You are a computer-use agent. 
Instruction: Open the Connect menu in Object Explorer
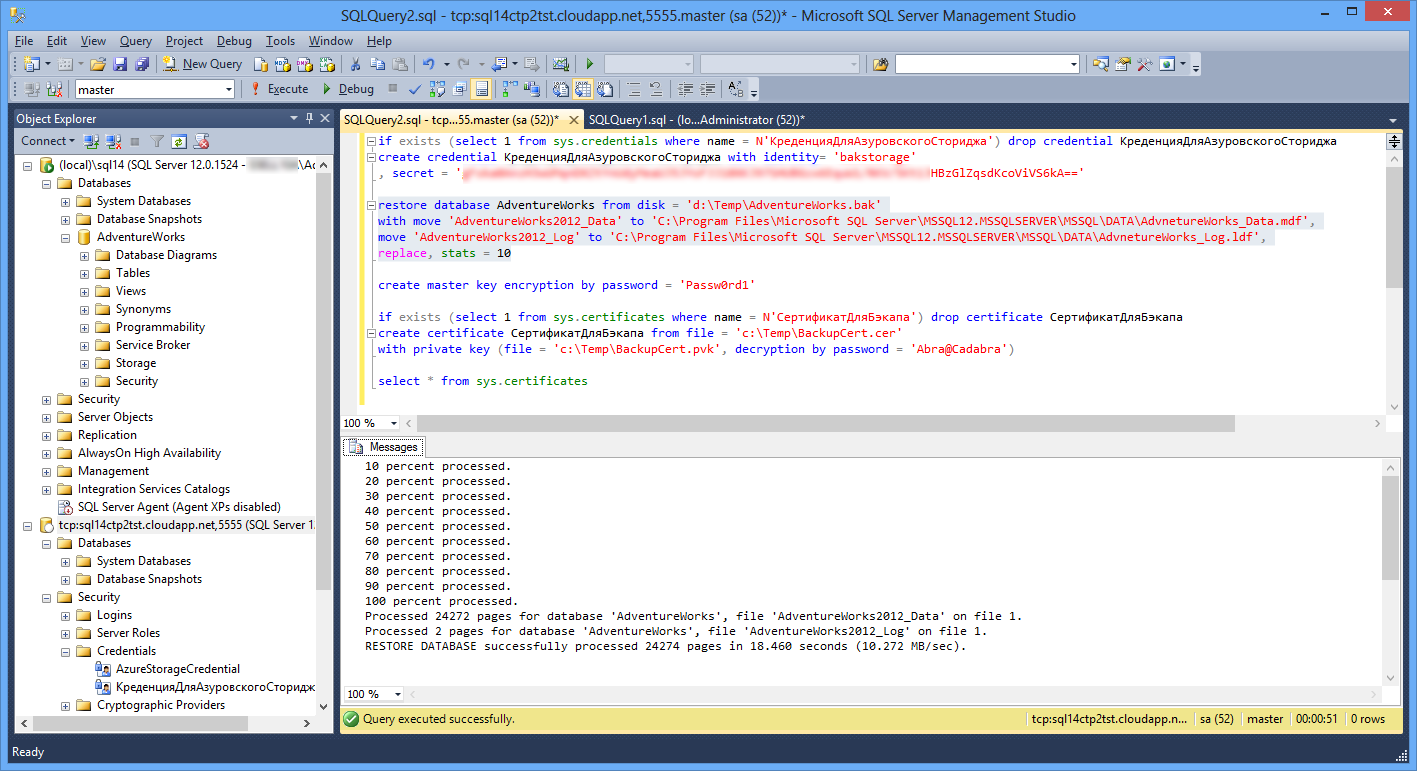pyautogui.click(x=48, y=141)
